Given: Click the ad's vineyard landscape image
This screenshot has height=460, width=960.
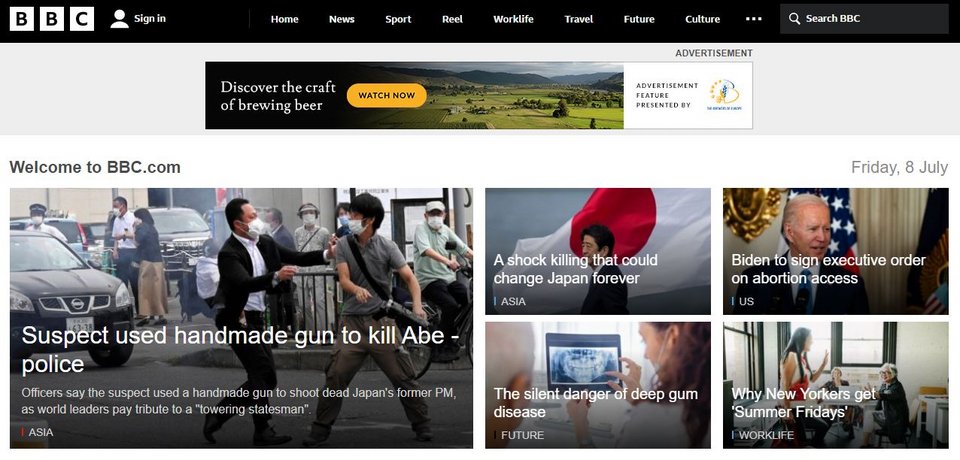Looking at the screenshot, I should 527,95.
